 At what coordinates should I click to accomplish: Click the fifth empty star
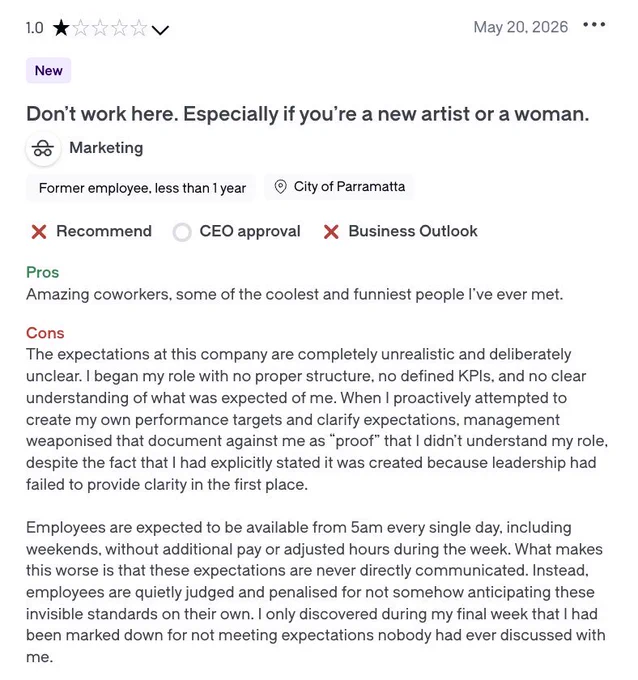tap(138, 29)
